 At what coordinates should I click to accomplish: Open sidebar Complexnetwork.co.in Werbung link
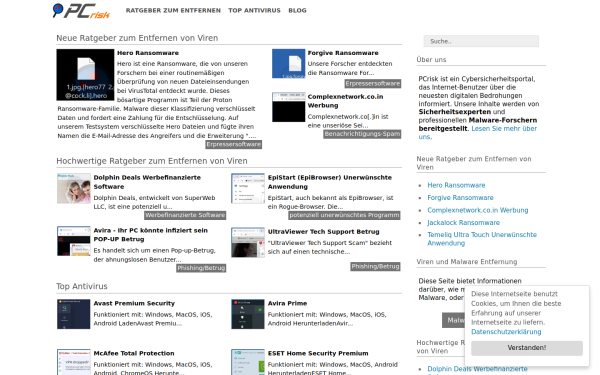tap(478, 210)
